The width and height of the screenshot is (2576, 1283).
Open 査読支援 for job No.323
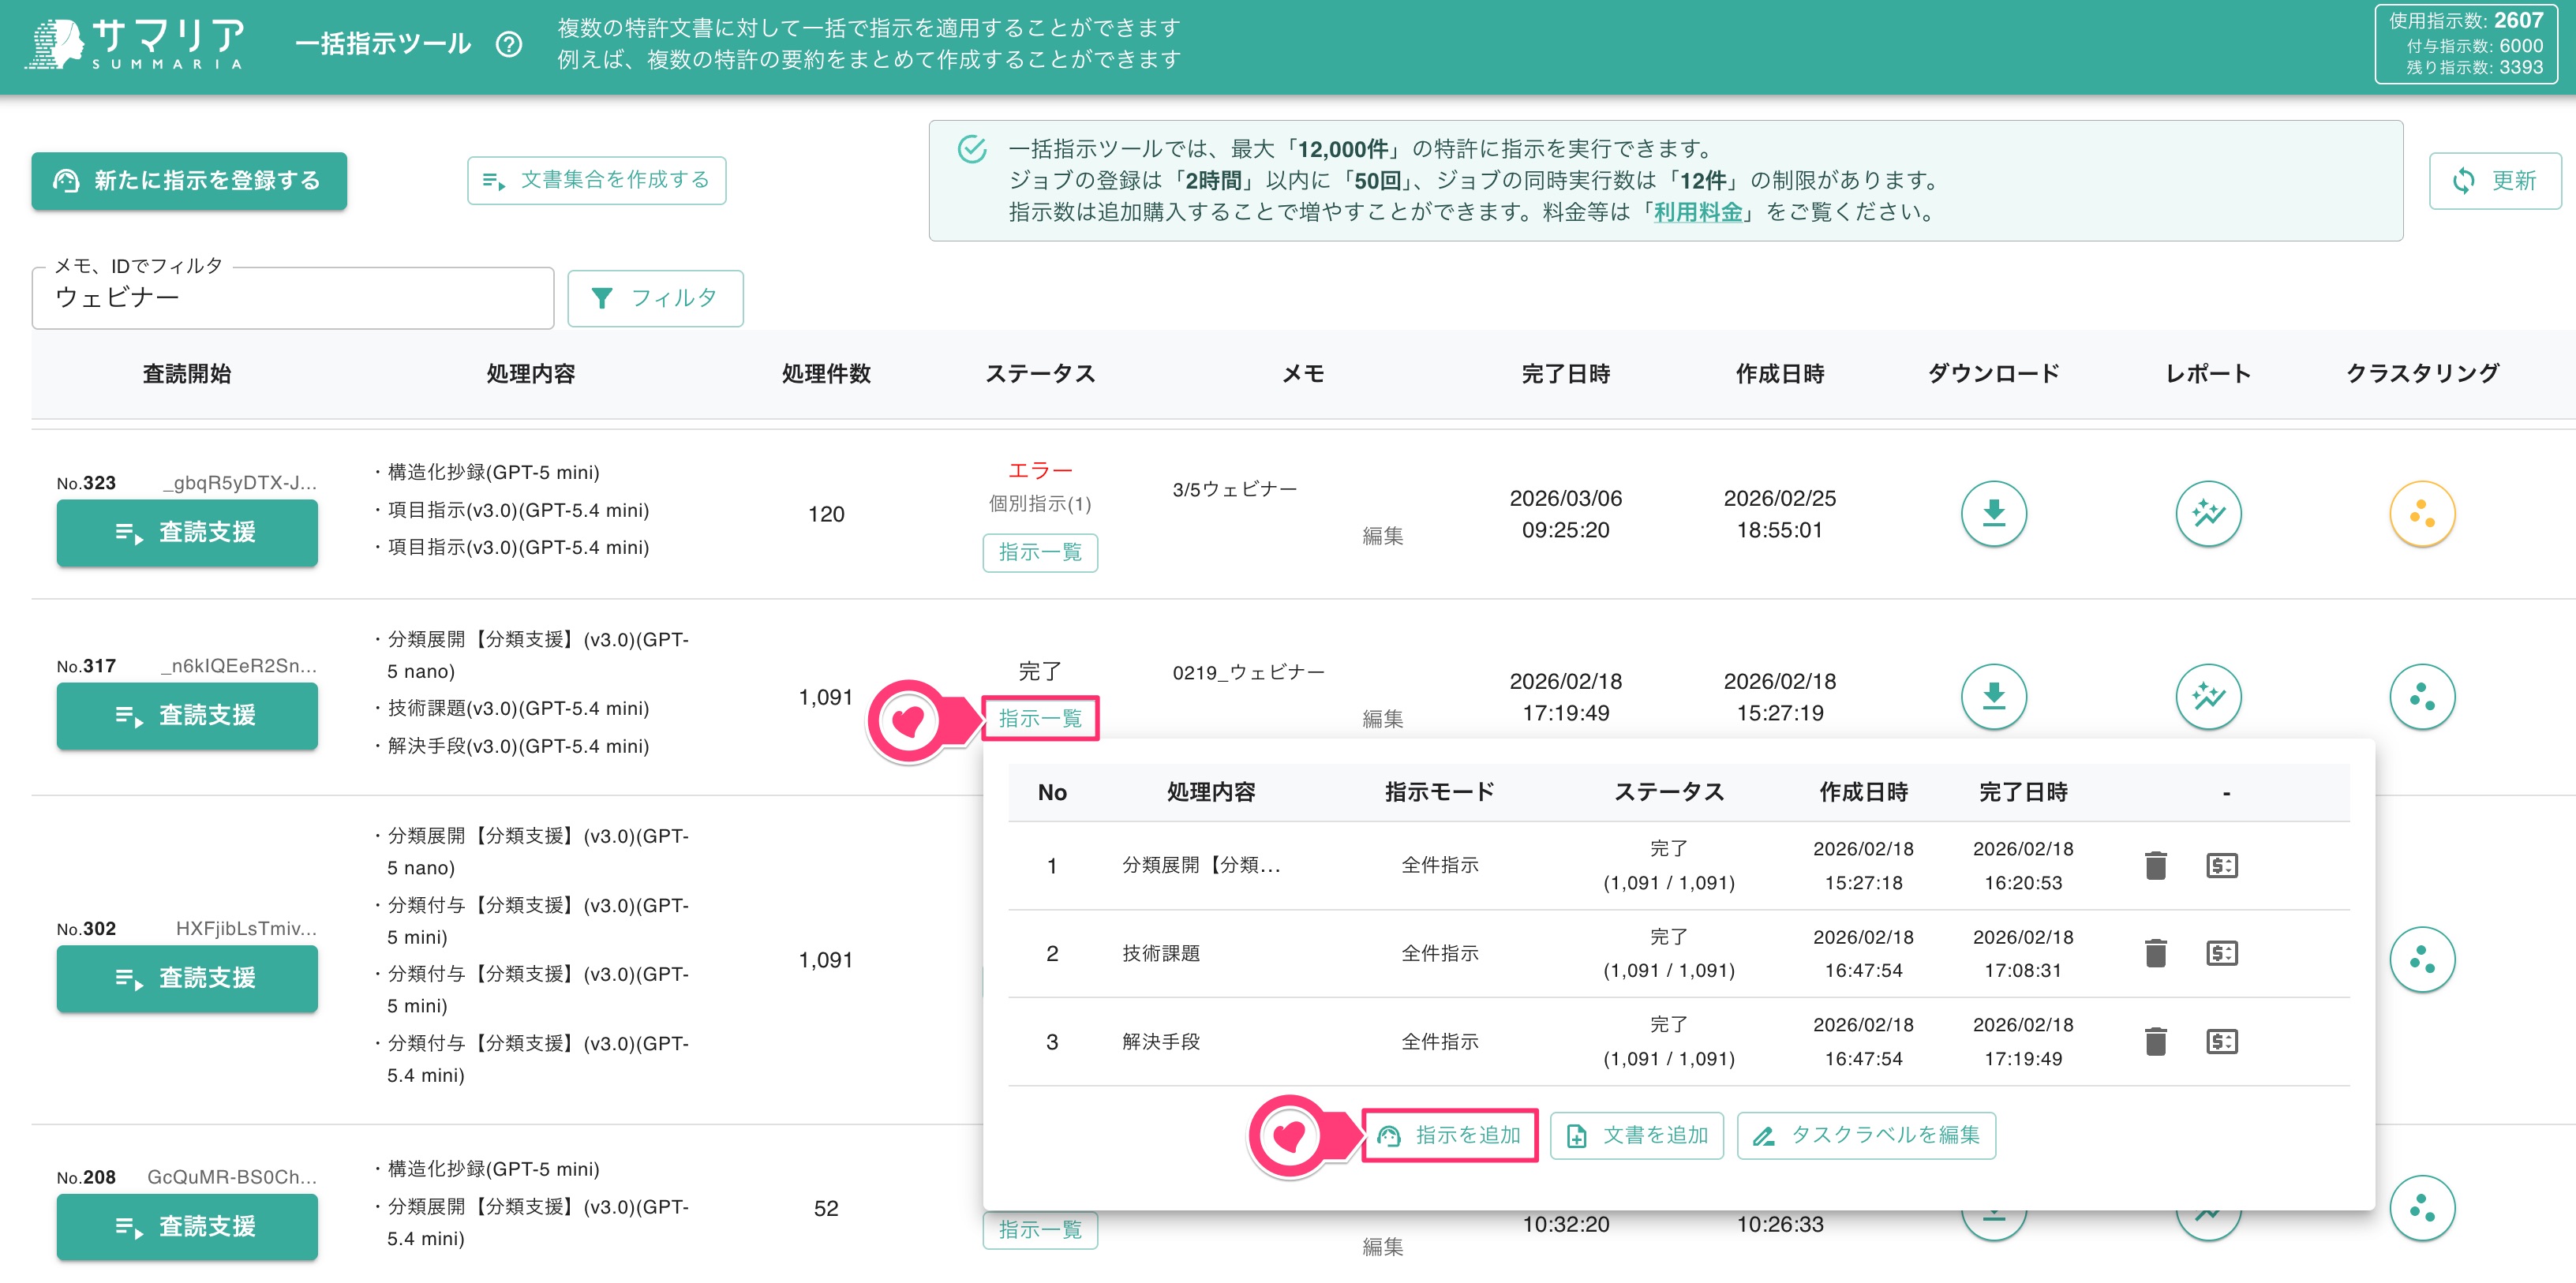(187, 533)
